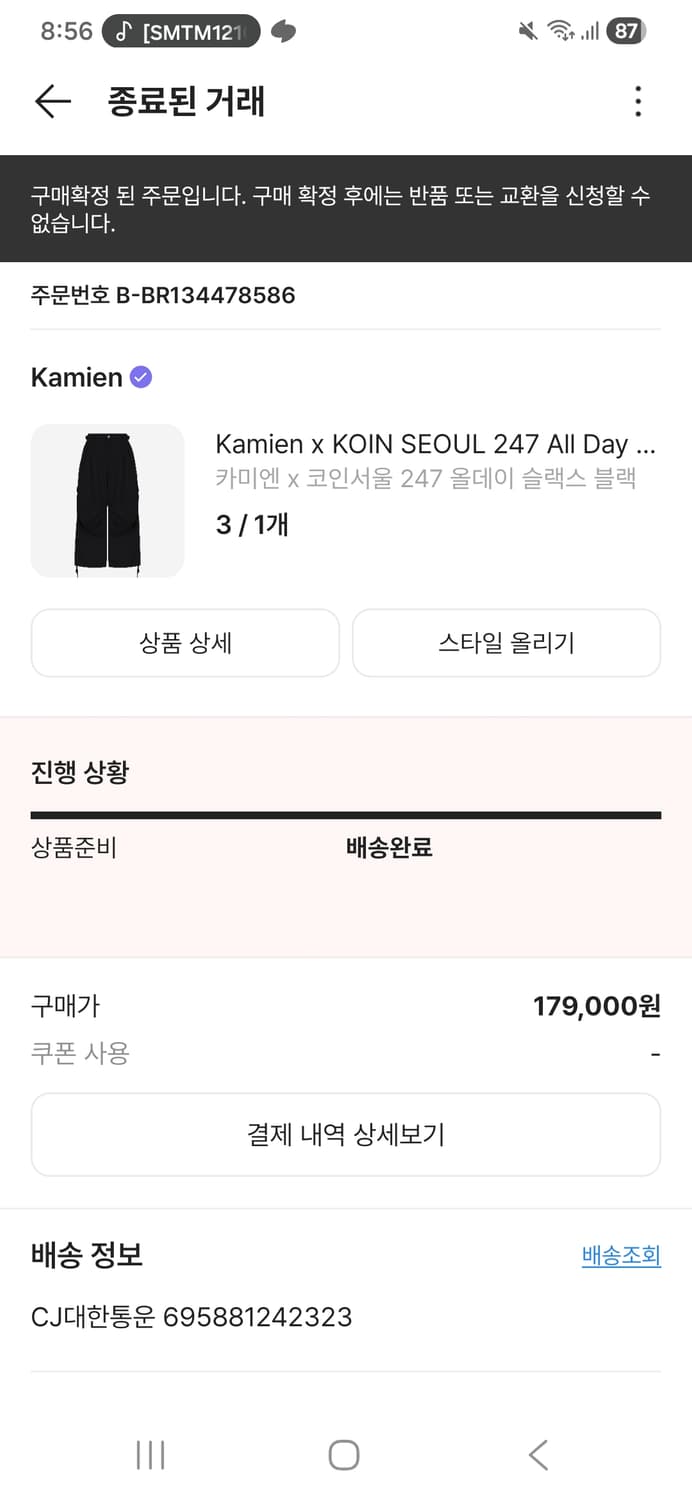This screenshot has width=692, height=1500.
Task: Open 결제 내역 상세보기 details
Action: tap(346, 1134)
